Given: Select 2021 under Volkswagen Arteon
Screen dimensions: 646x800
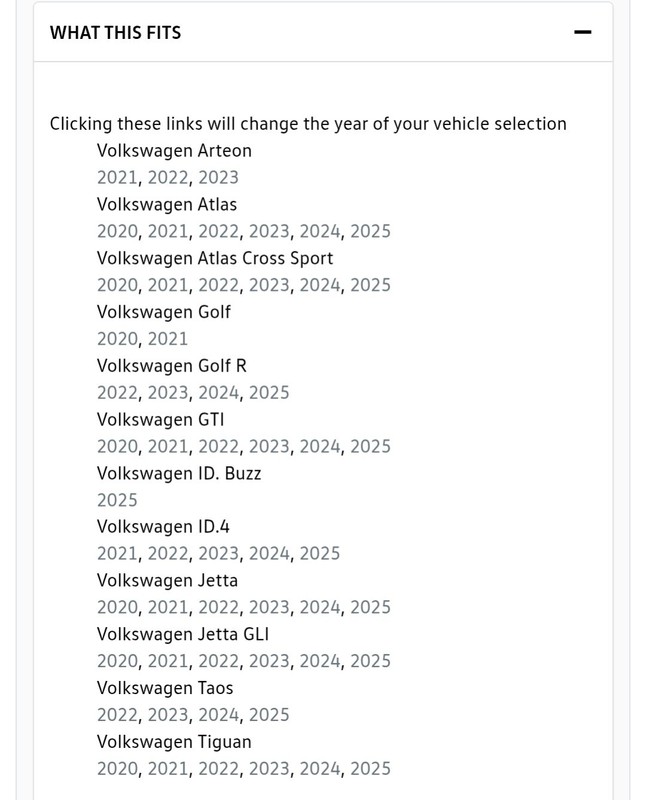Looking at the screenshot, I should [117, 178].
